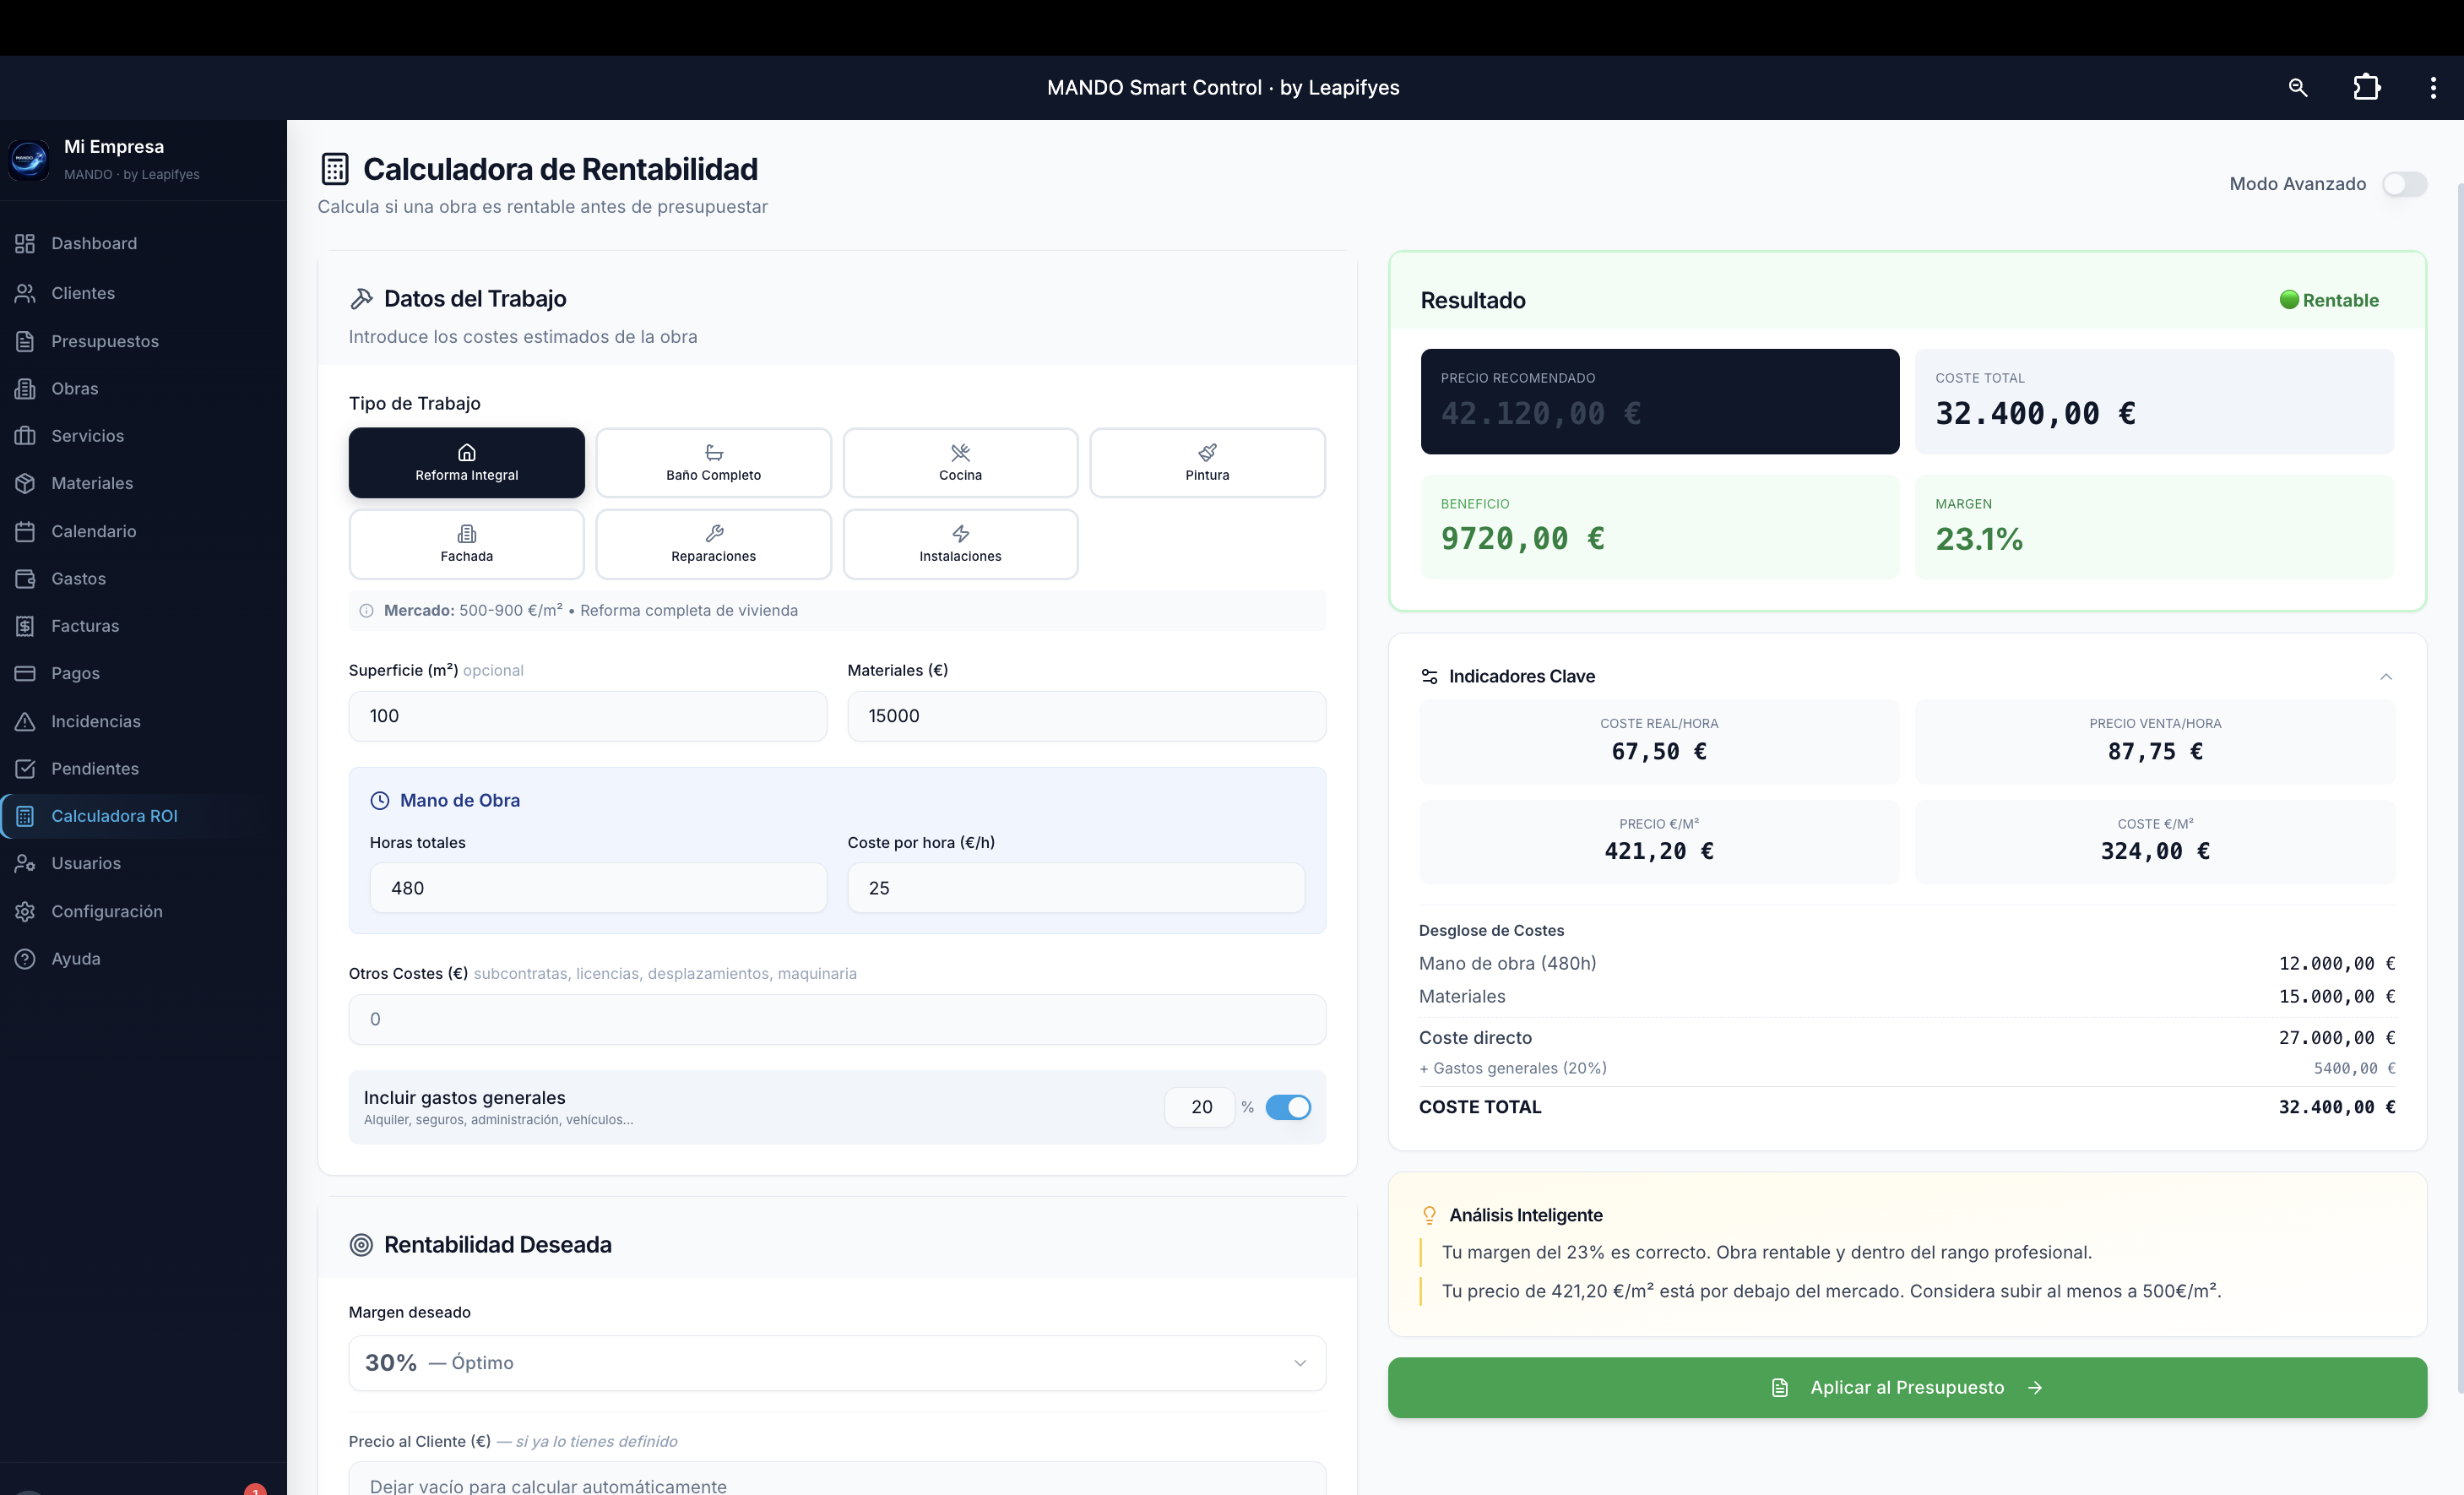
Task: Go to Presupuestos in the sidebar
Action: tap(143, 341)
